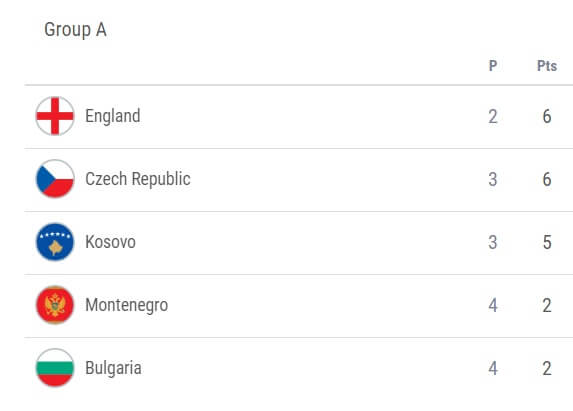Open the Bulgaria team link

113,368
